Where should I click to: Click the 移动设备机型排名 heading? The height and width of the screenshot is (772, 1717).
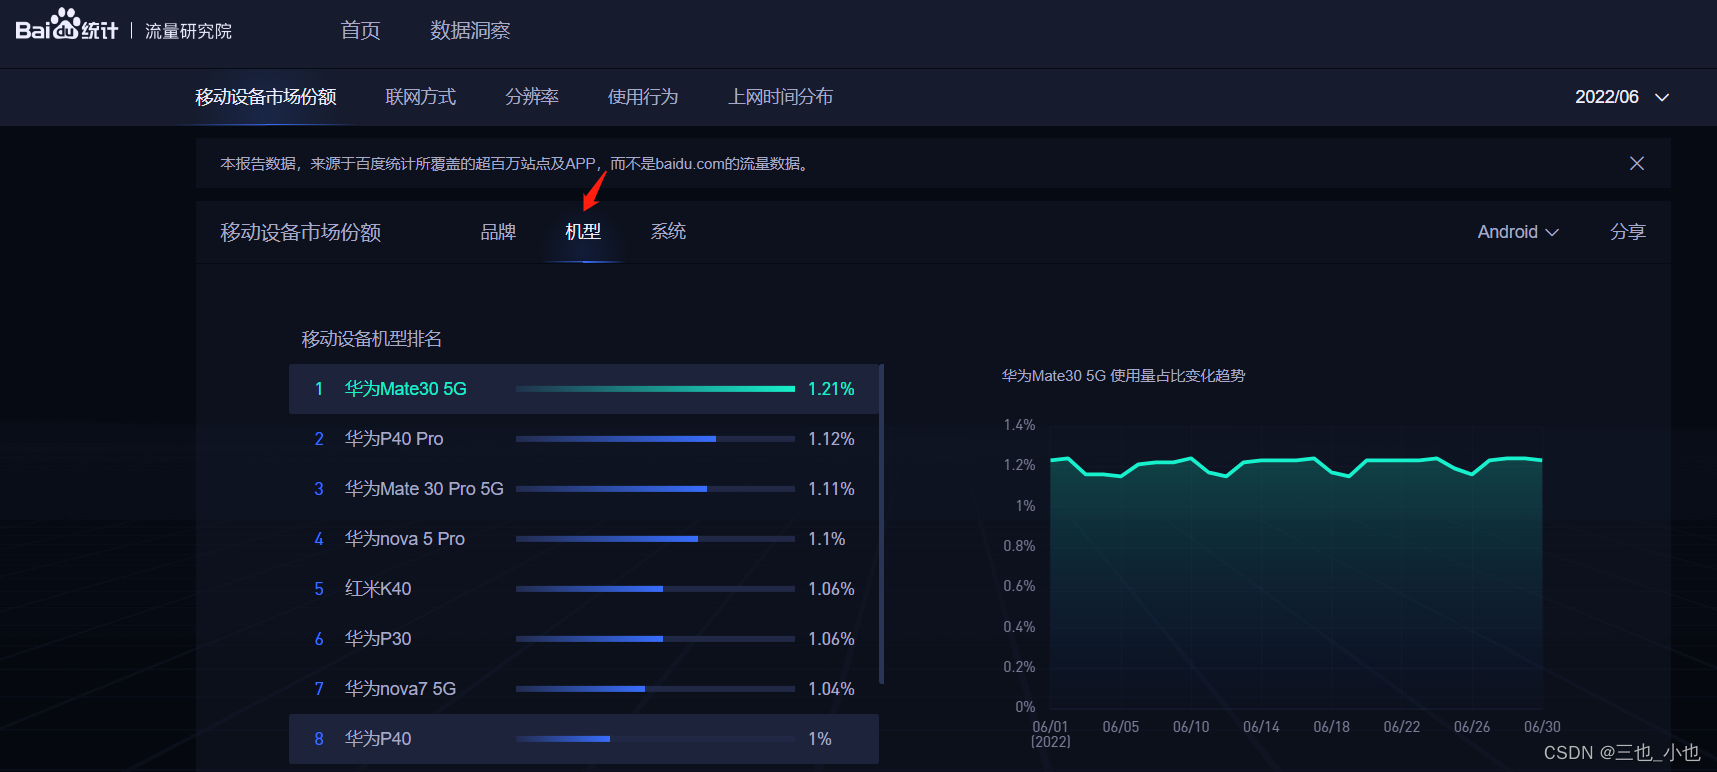[372, 339]
